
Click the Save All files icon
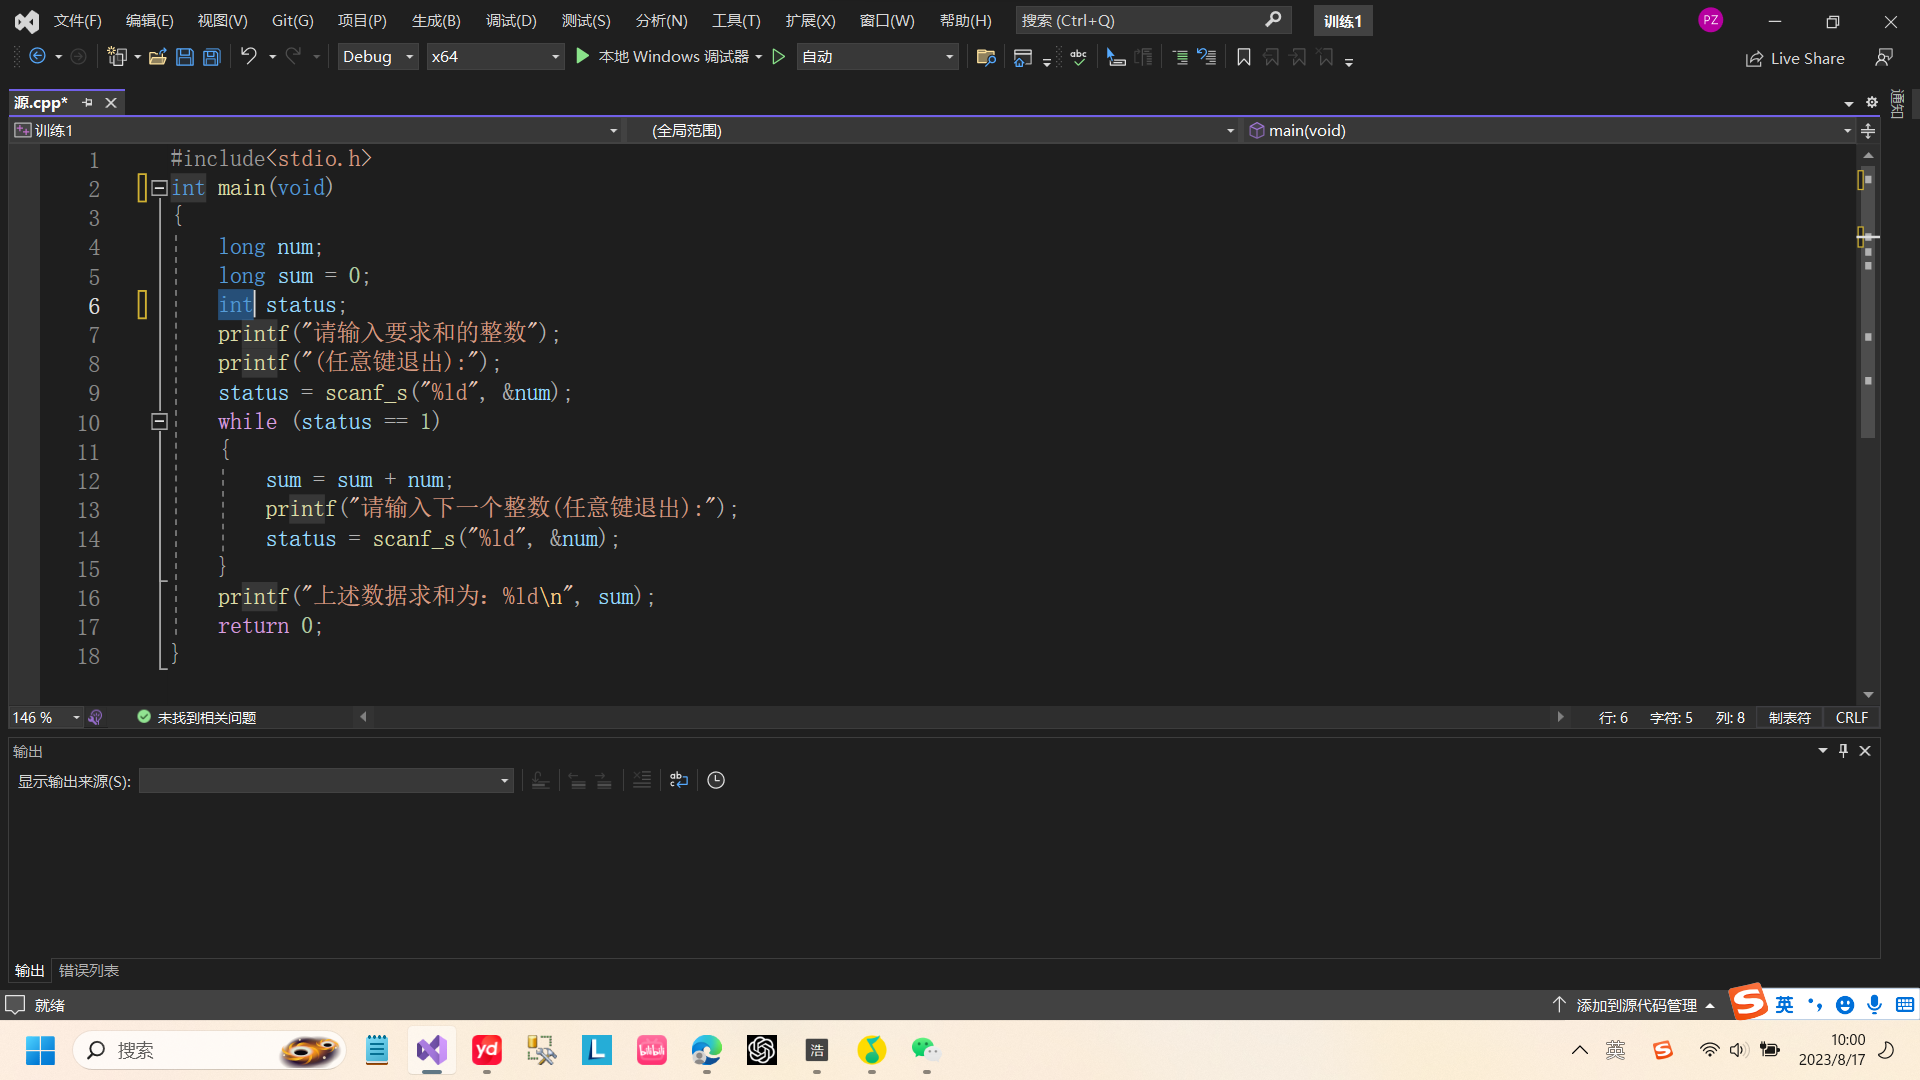pyautogui.click(x=211, y=57)
